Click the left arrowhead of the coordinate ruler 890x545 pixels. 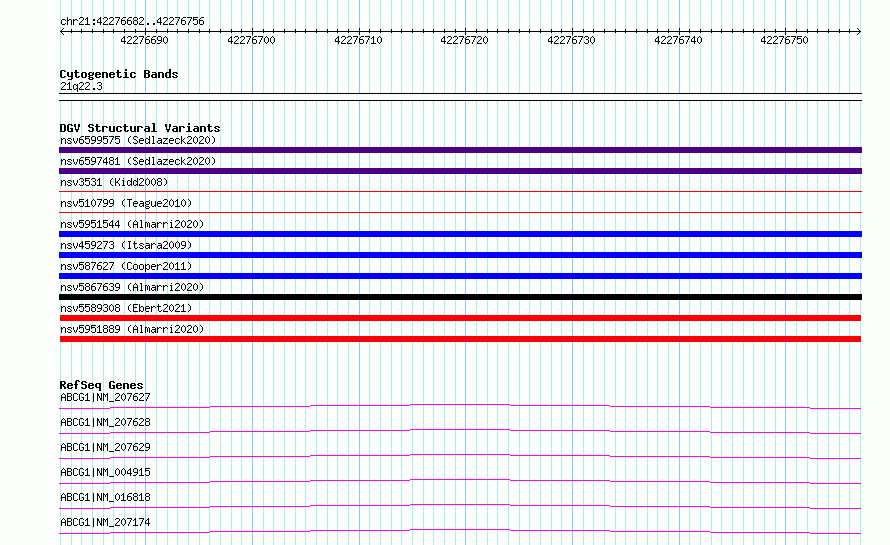coord(62,31)
